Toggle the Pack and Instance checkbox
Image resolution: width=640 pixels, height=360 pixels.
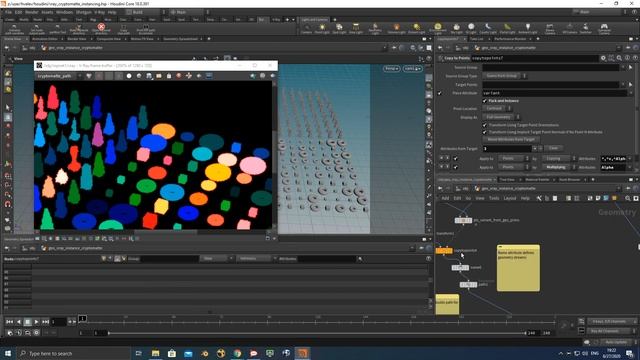coord(485,101)
